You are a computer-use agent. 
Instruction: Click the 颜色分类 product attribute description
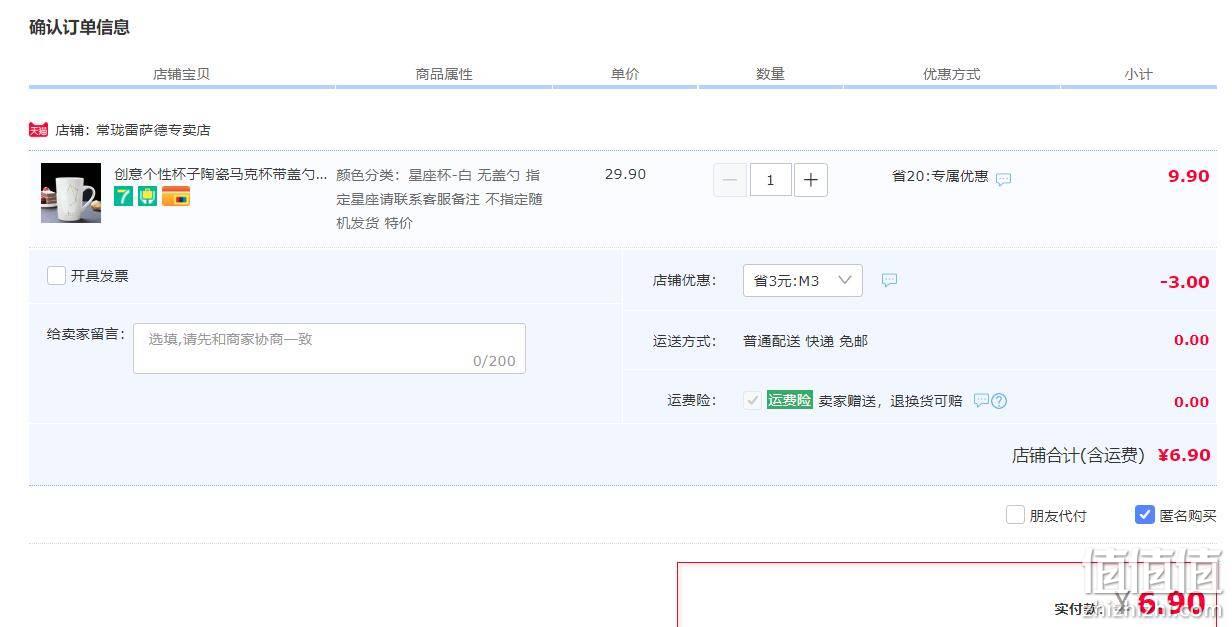[440, 199]
